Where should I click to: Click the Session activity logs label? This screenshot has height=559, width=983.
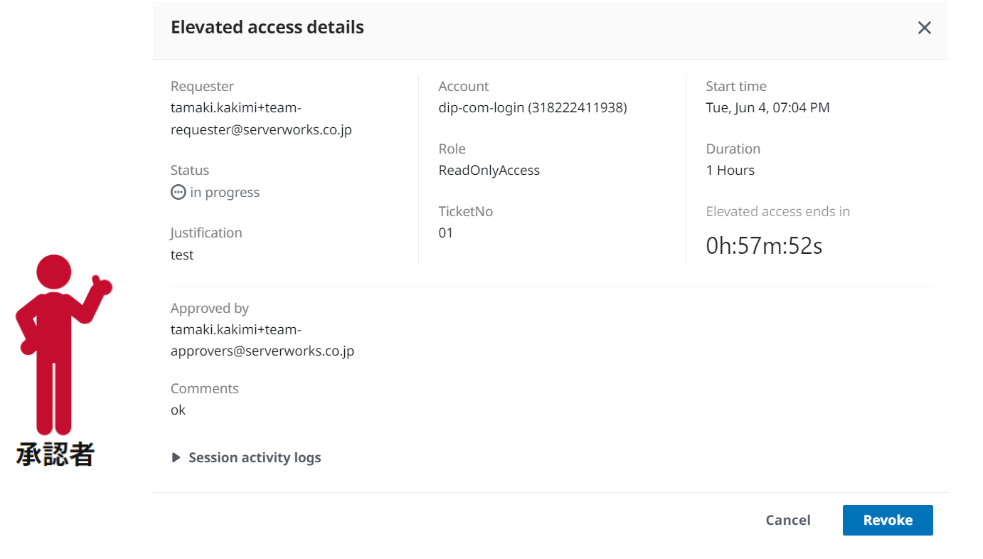pos(255,457)
